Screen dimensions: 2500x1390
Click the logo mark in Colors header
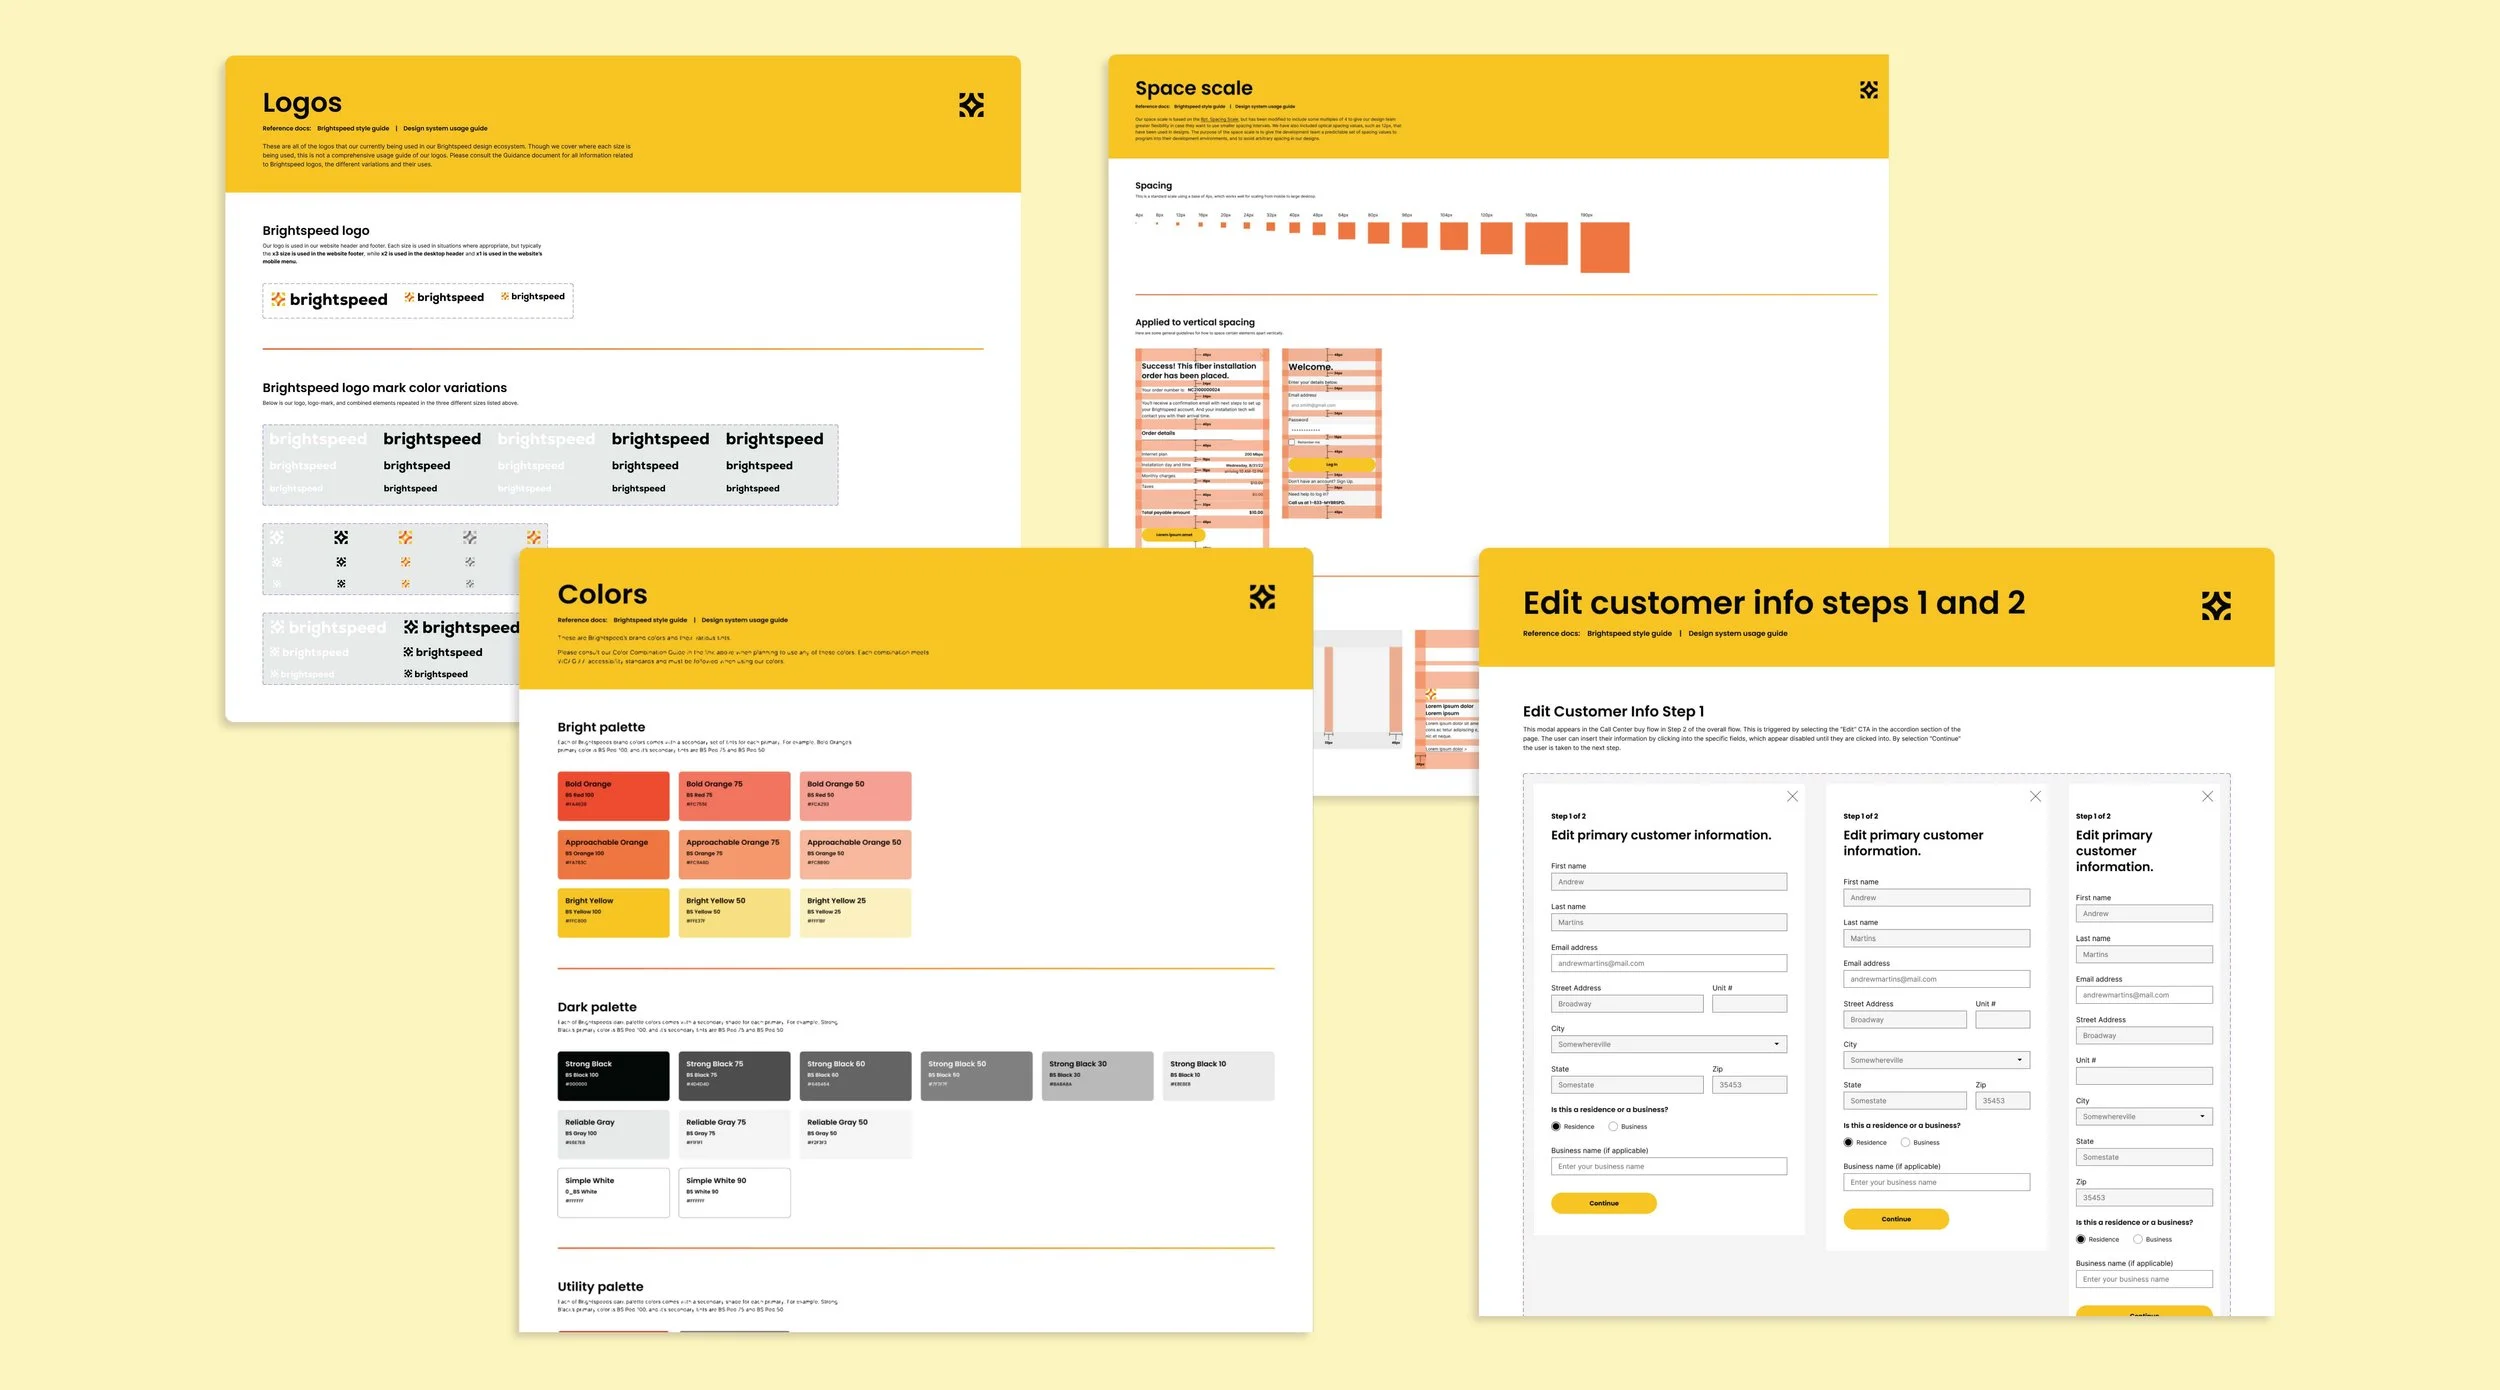point(1262,597)
